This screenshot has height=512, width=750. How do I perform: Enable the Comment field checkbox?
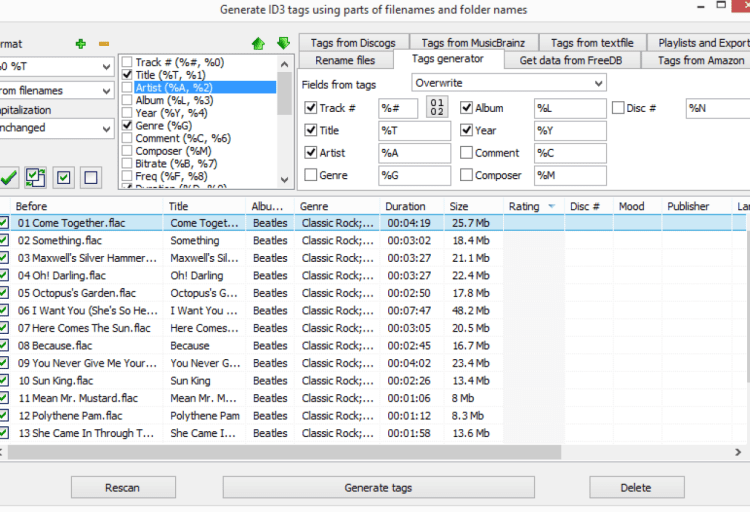[466, 153]
